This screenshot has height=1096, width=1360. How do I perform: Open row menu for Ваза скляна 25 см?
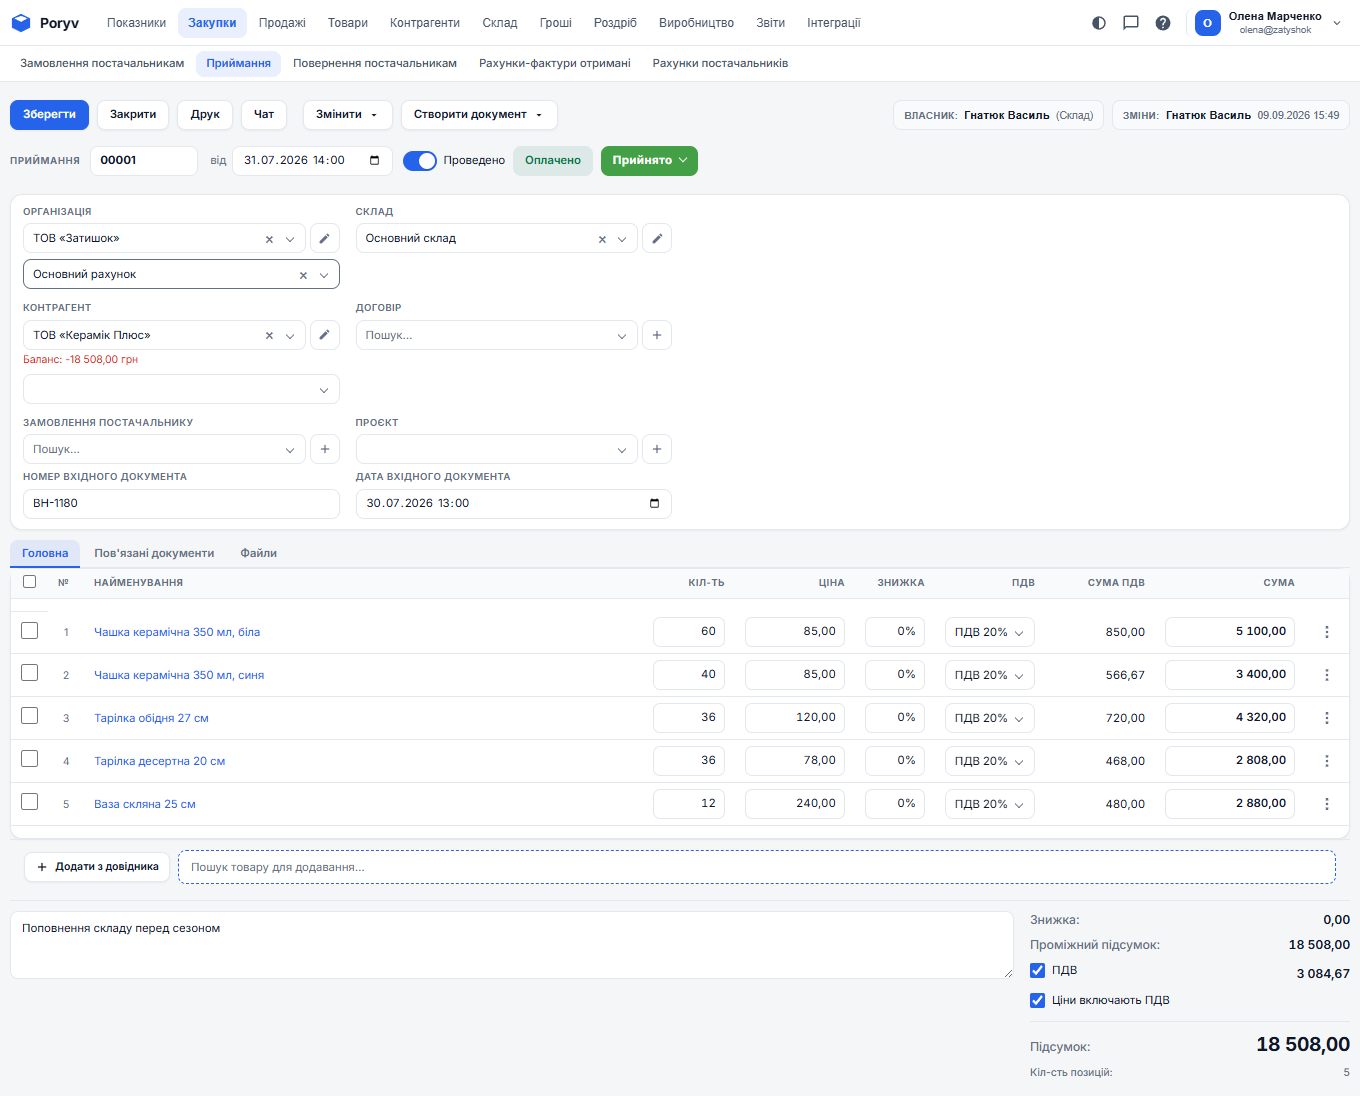pos(1327,804)
